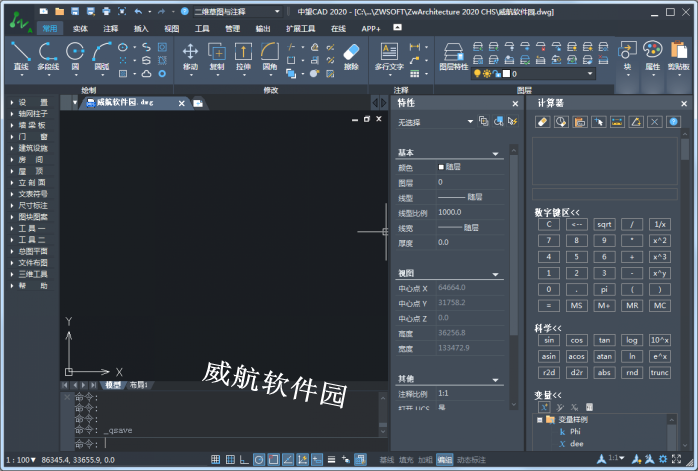The width and height of the screenshot is (698, 471).
Task: Toggle object snap in status bar
Action: (x=273, y=459)
